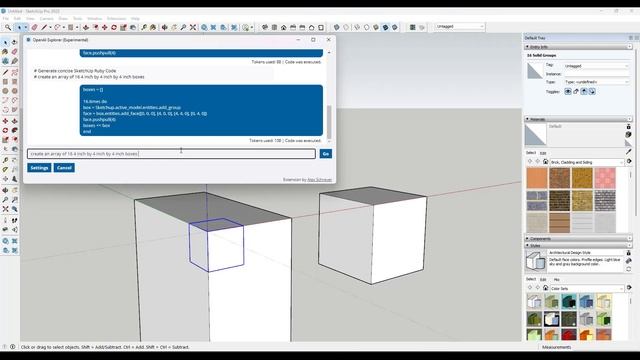Click the Zoom Extents tool in left palette
Image resolution: width=640 pixels, height=360 pixels.
[x=5, y=209]
